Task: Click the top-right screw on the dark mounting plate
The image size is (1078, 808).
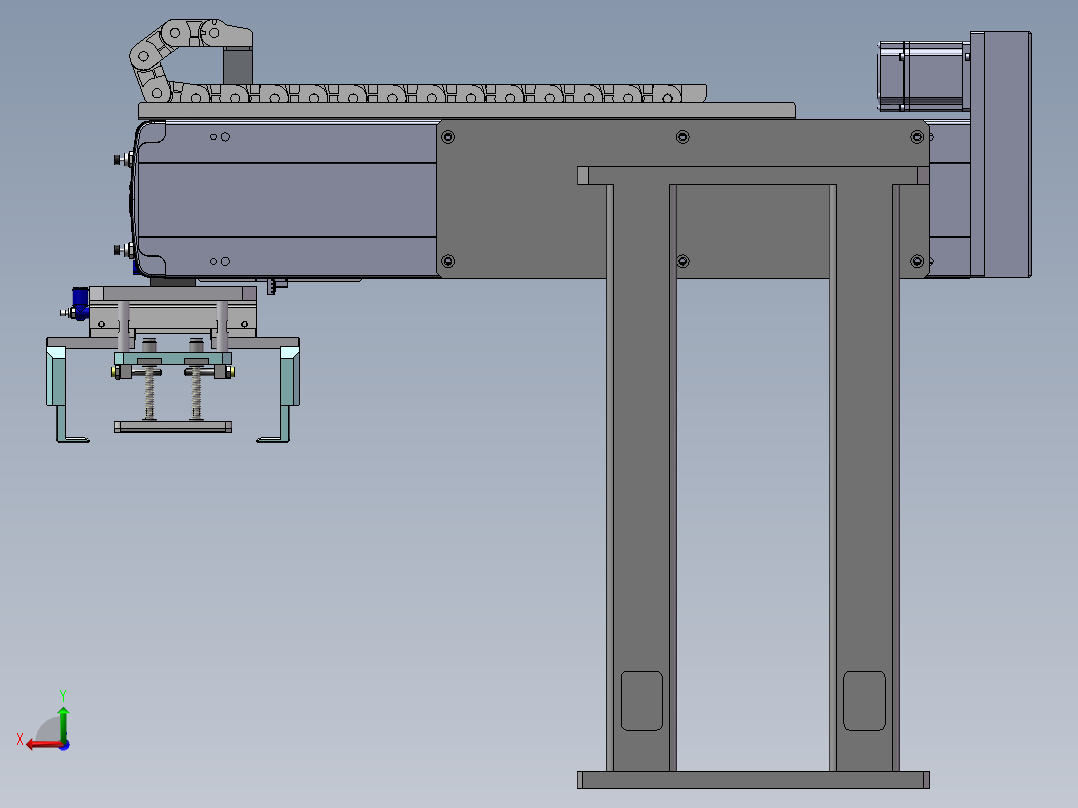Action: [x=916, y=137]
